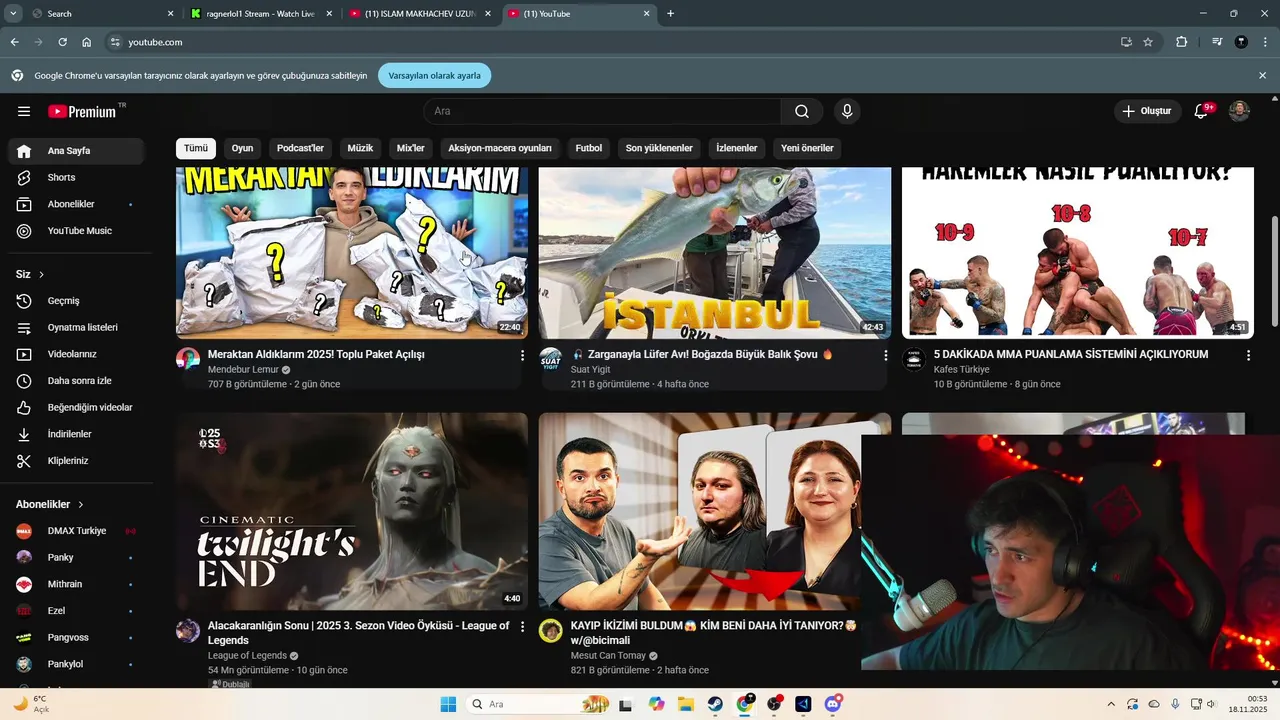Select the Oyun filter chip
This screenshot has width=1280, height=720.
[243, 148]
